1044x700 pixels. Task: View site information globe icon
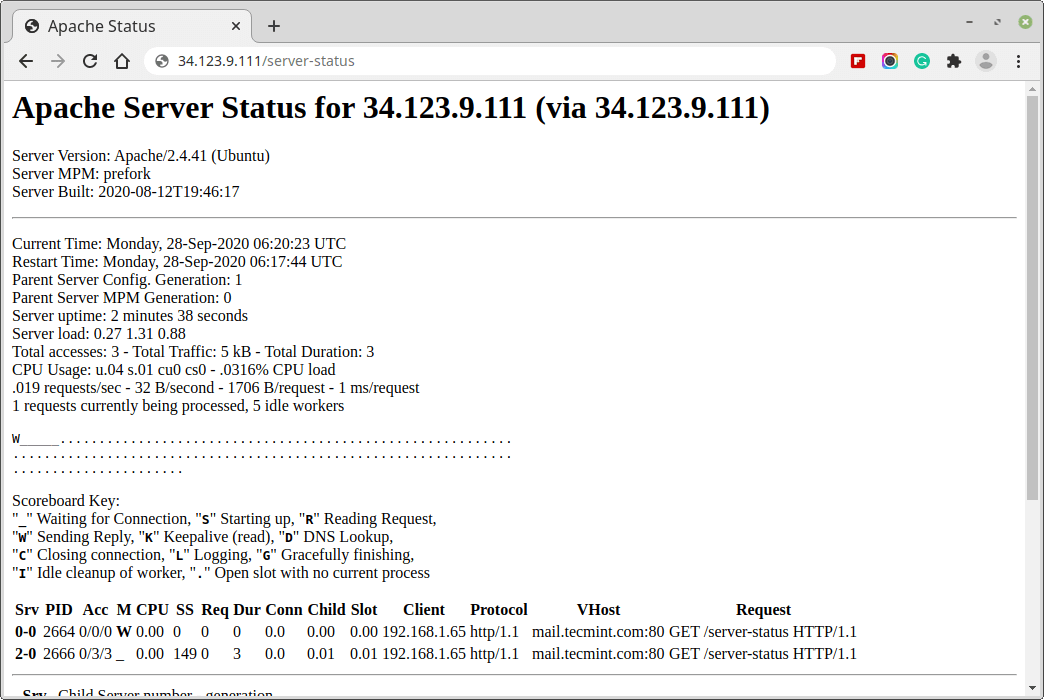[161, 61]
